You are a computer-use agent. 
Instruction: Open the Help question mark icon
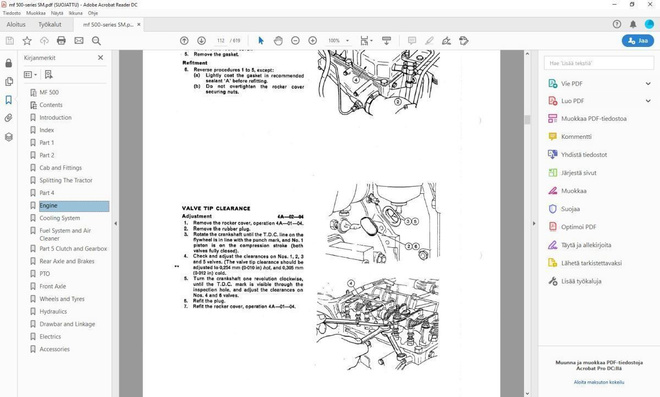(617, 24)
